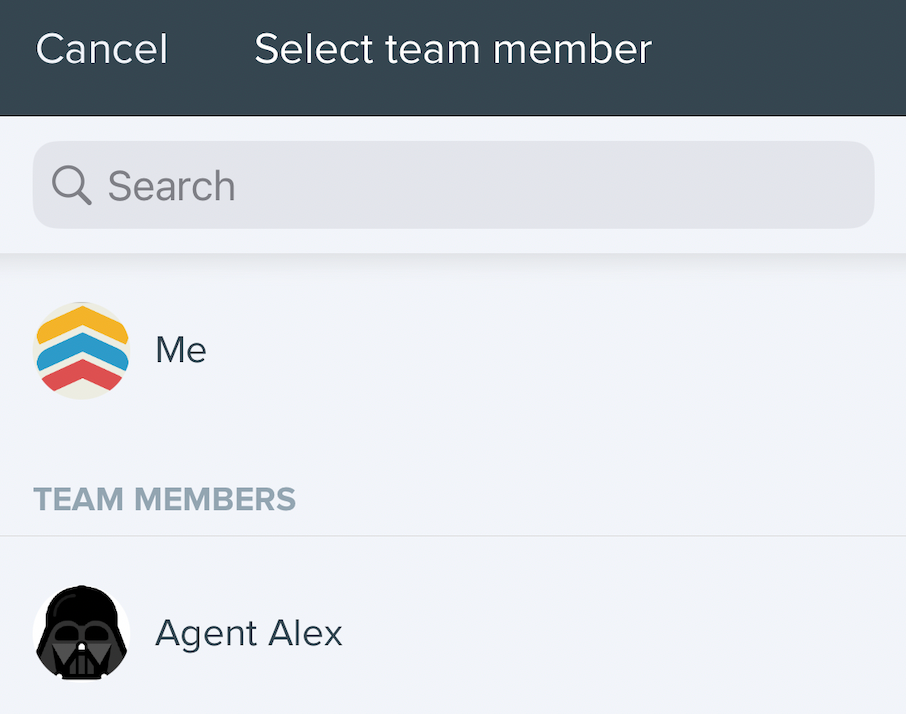Screen dimensions: 906x714
Task: Assign to Agent Alex by name
Action: [249, 633]
